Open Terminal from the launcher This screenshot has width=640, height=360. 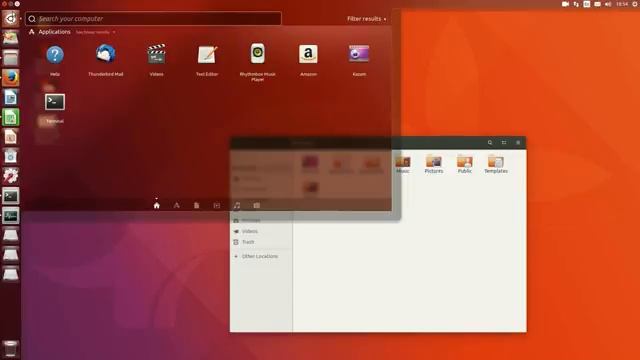coord(10,196)
